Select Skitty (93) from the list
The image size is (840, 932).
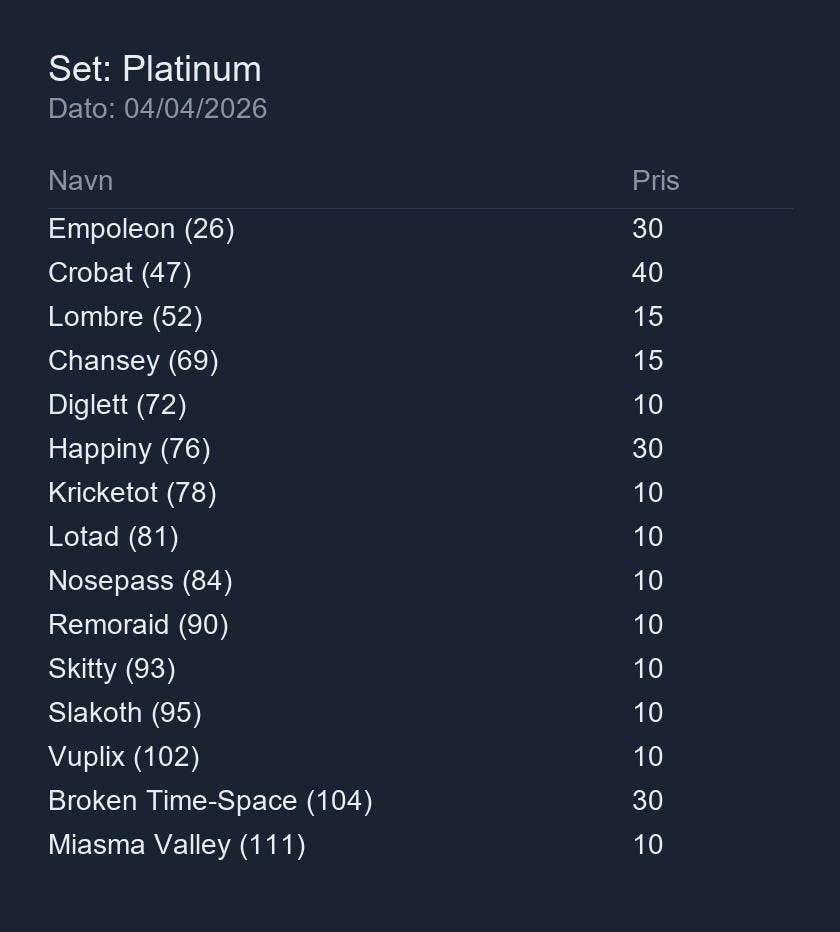[x=112, y=669]
